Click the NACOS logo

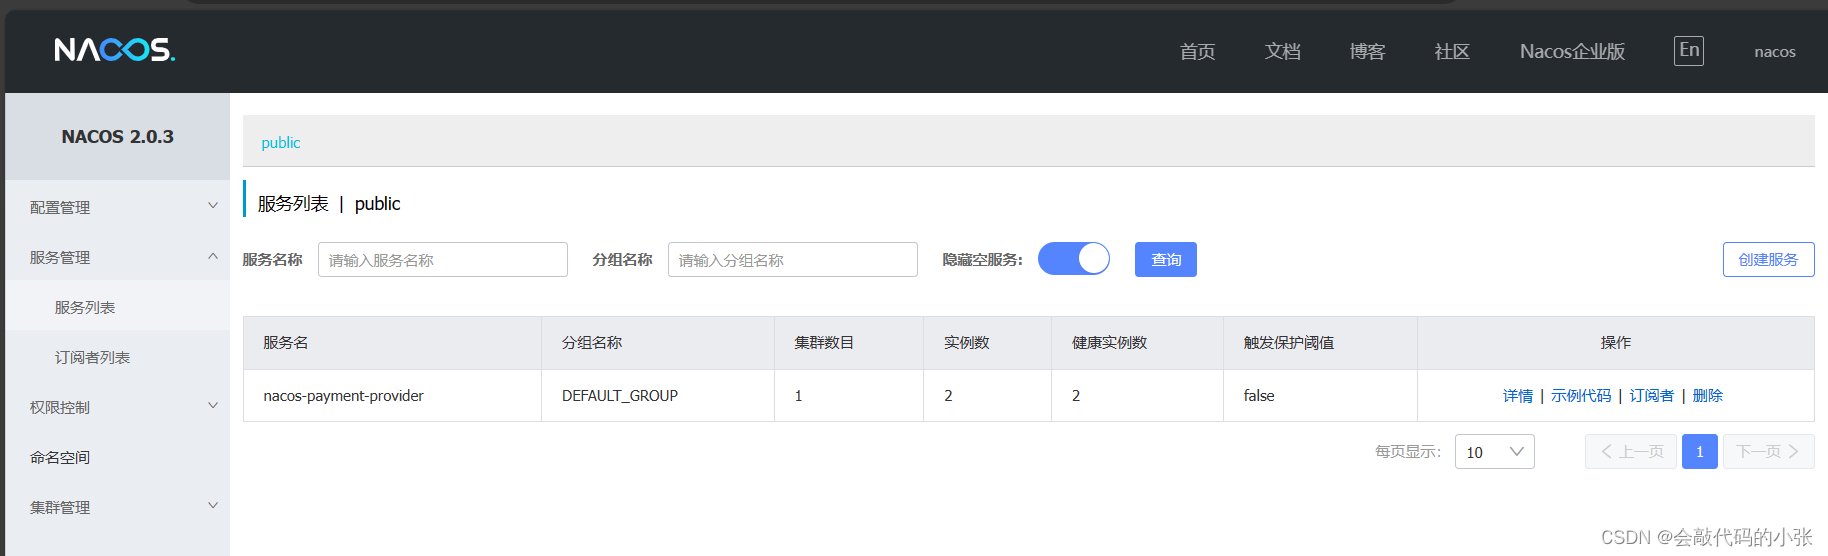(x=115, y=50)
